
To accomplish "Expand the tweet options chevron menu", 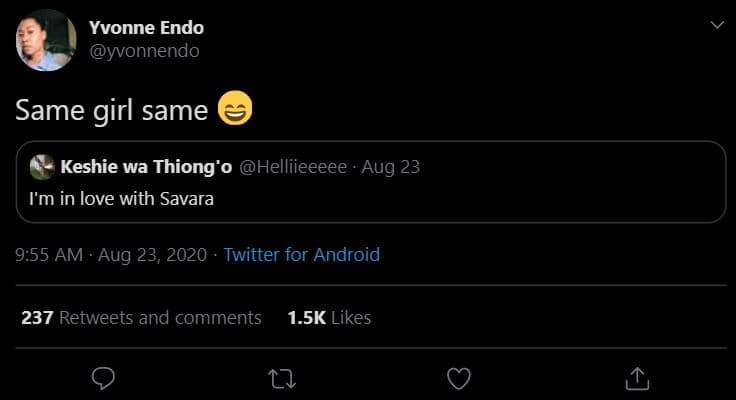I will (x=716, y=26).
